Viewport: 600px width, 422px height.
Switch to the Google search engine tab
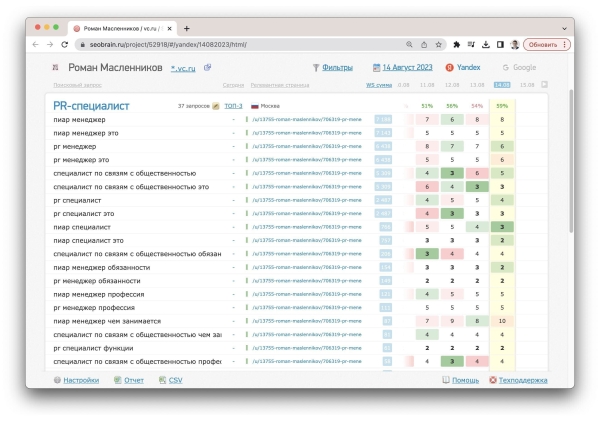519,68
